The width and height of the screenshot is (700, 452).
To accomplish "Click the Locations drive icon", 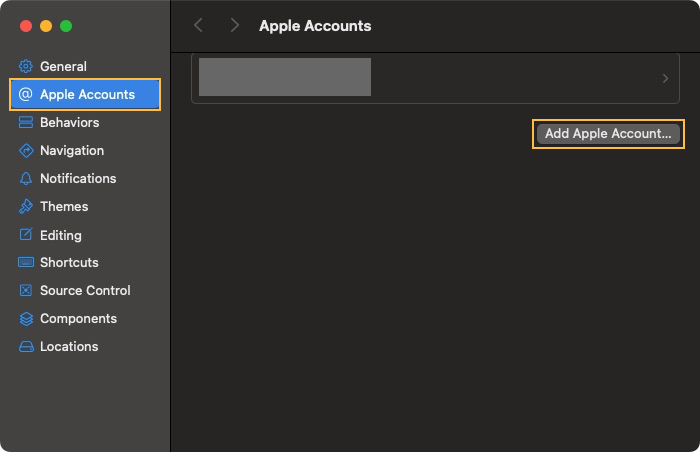I will point(26,347).
